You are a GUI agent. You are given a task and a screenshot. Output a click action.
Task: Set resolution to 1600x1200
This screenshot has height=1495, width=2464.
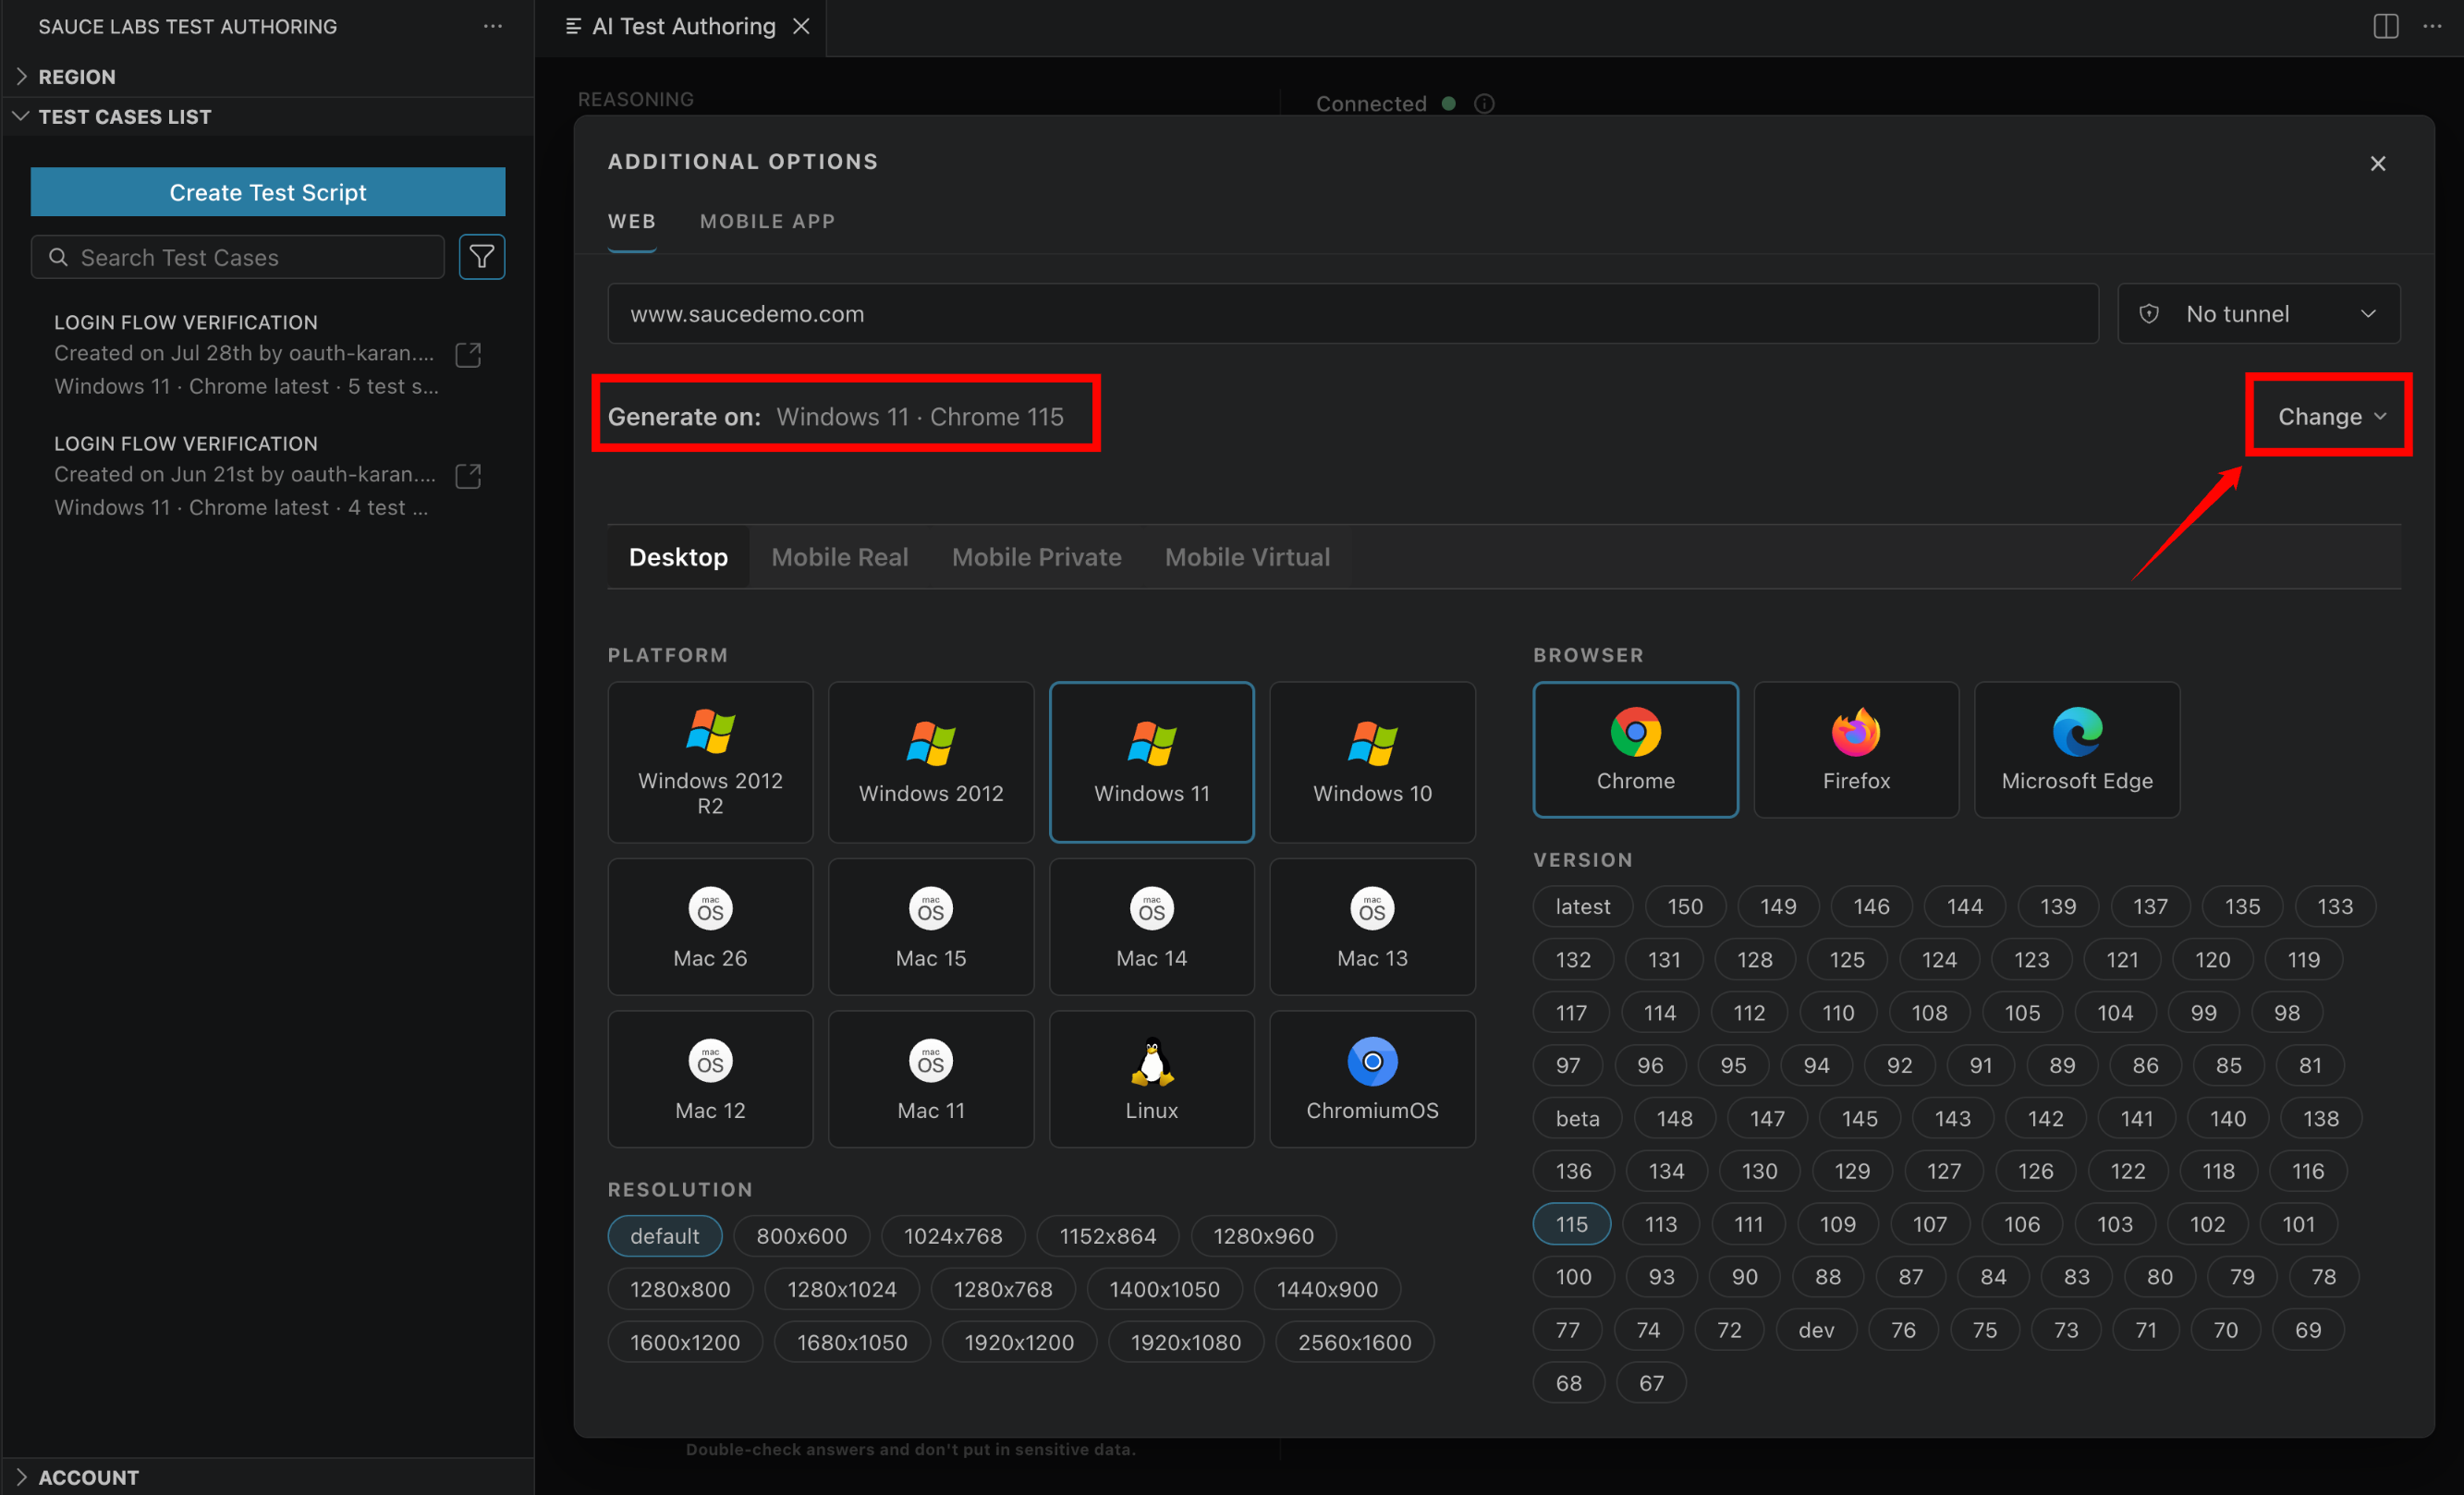[x=685, y=1341]
